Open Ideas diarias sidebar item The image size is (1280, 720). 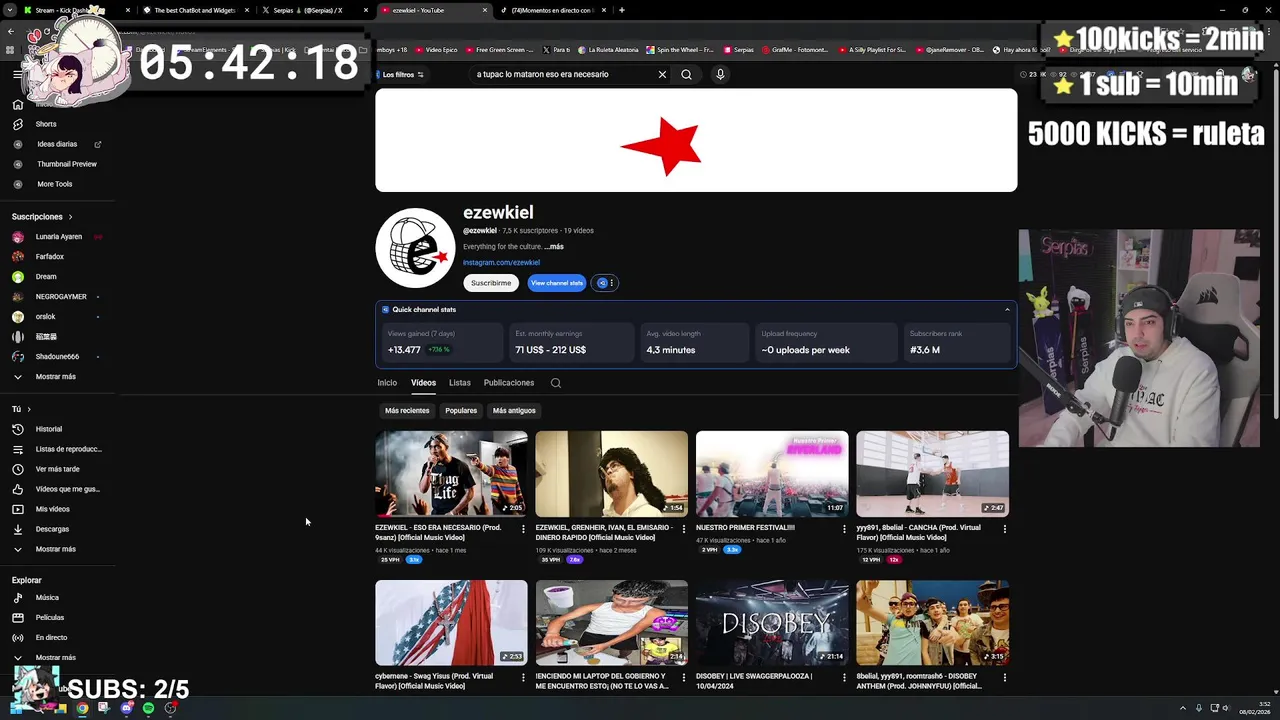point(57,144)
